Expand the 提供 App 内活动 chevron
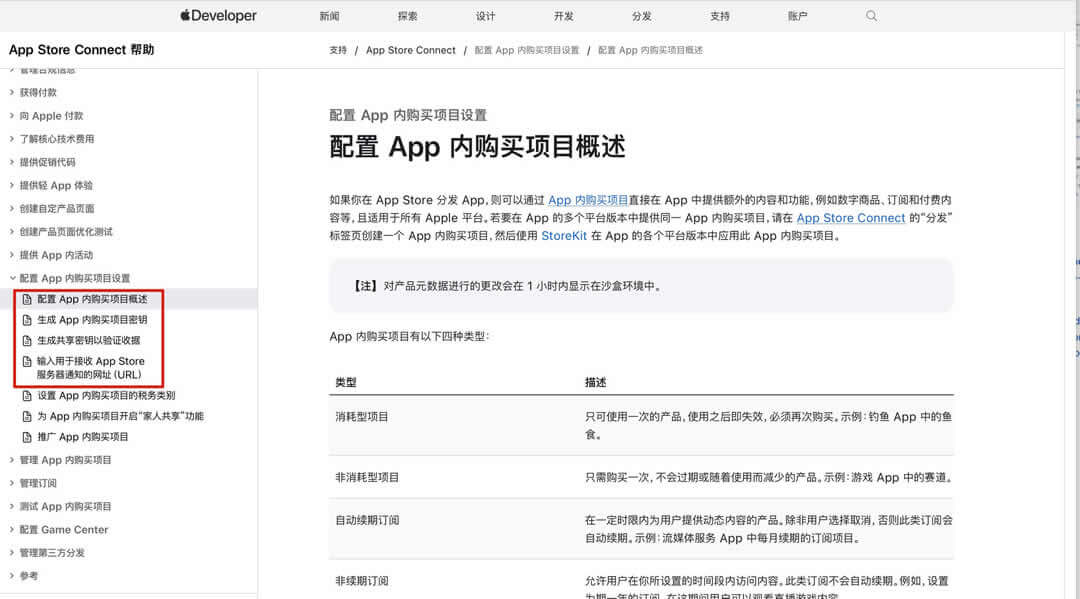1080x599 pixels. click(x=12, y=255)
